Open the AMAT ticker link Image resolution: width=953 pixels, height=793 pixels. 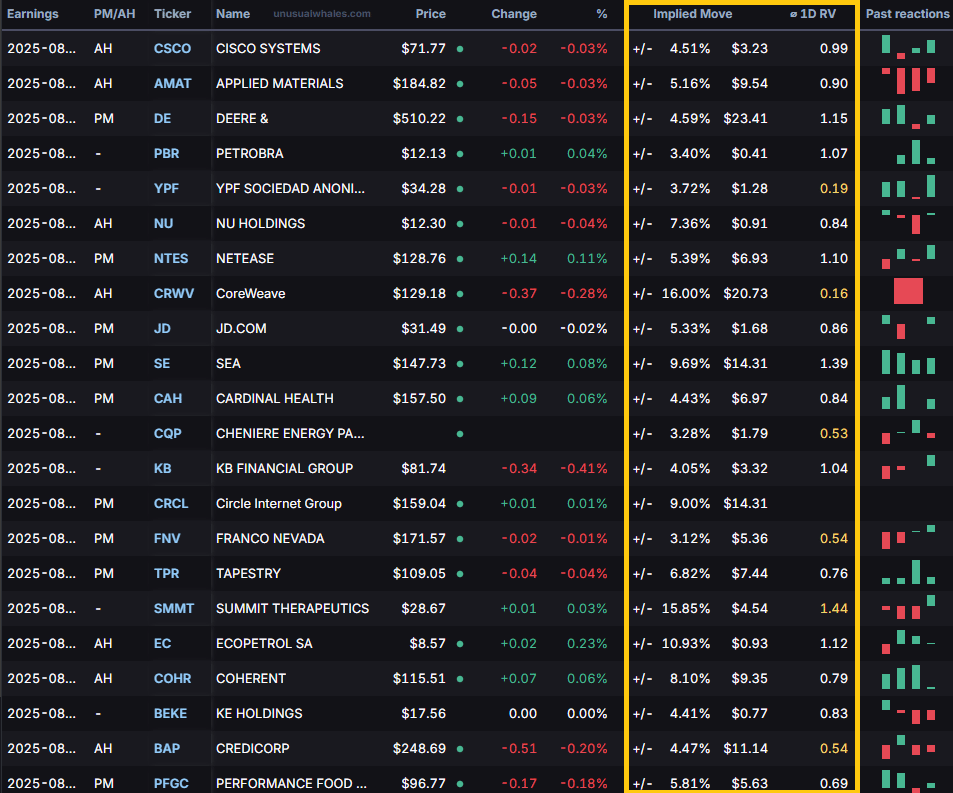pos(172,84)
